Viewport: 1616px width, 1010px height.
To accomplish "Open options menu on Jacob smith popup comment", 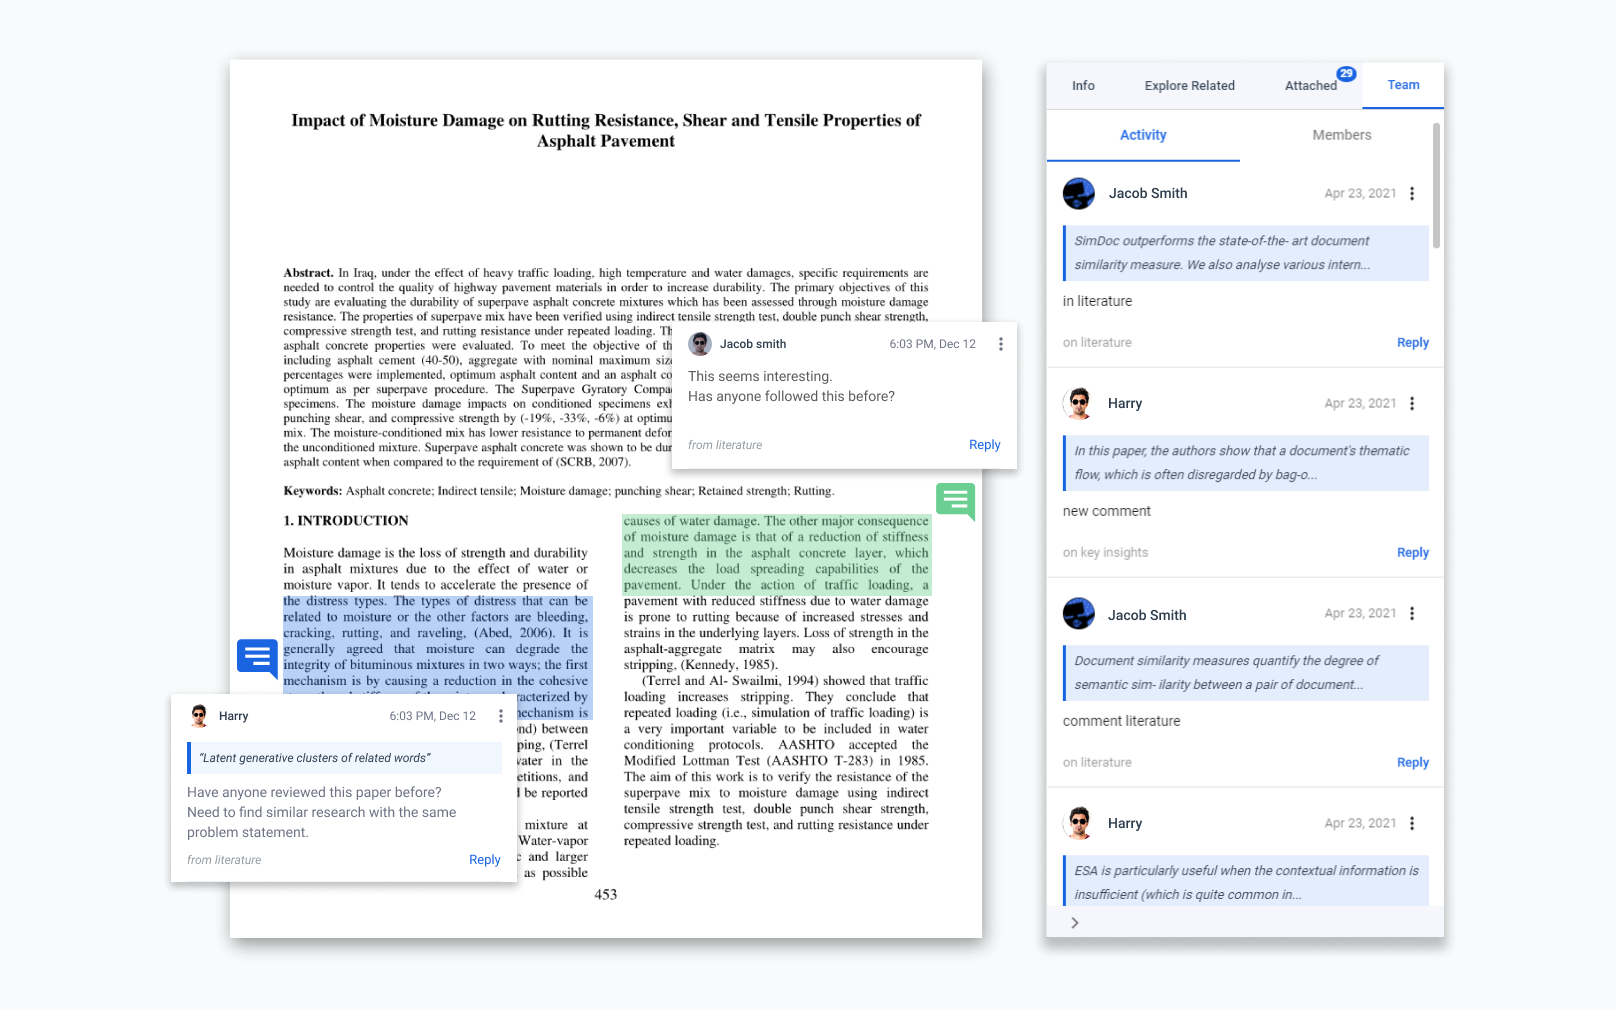I will pos(1000,344).
